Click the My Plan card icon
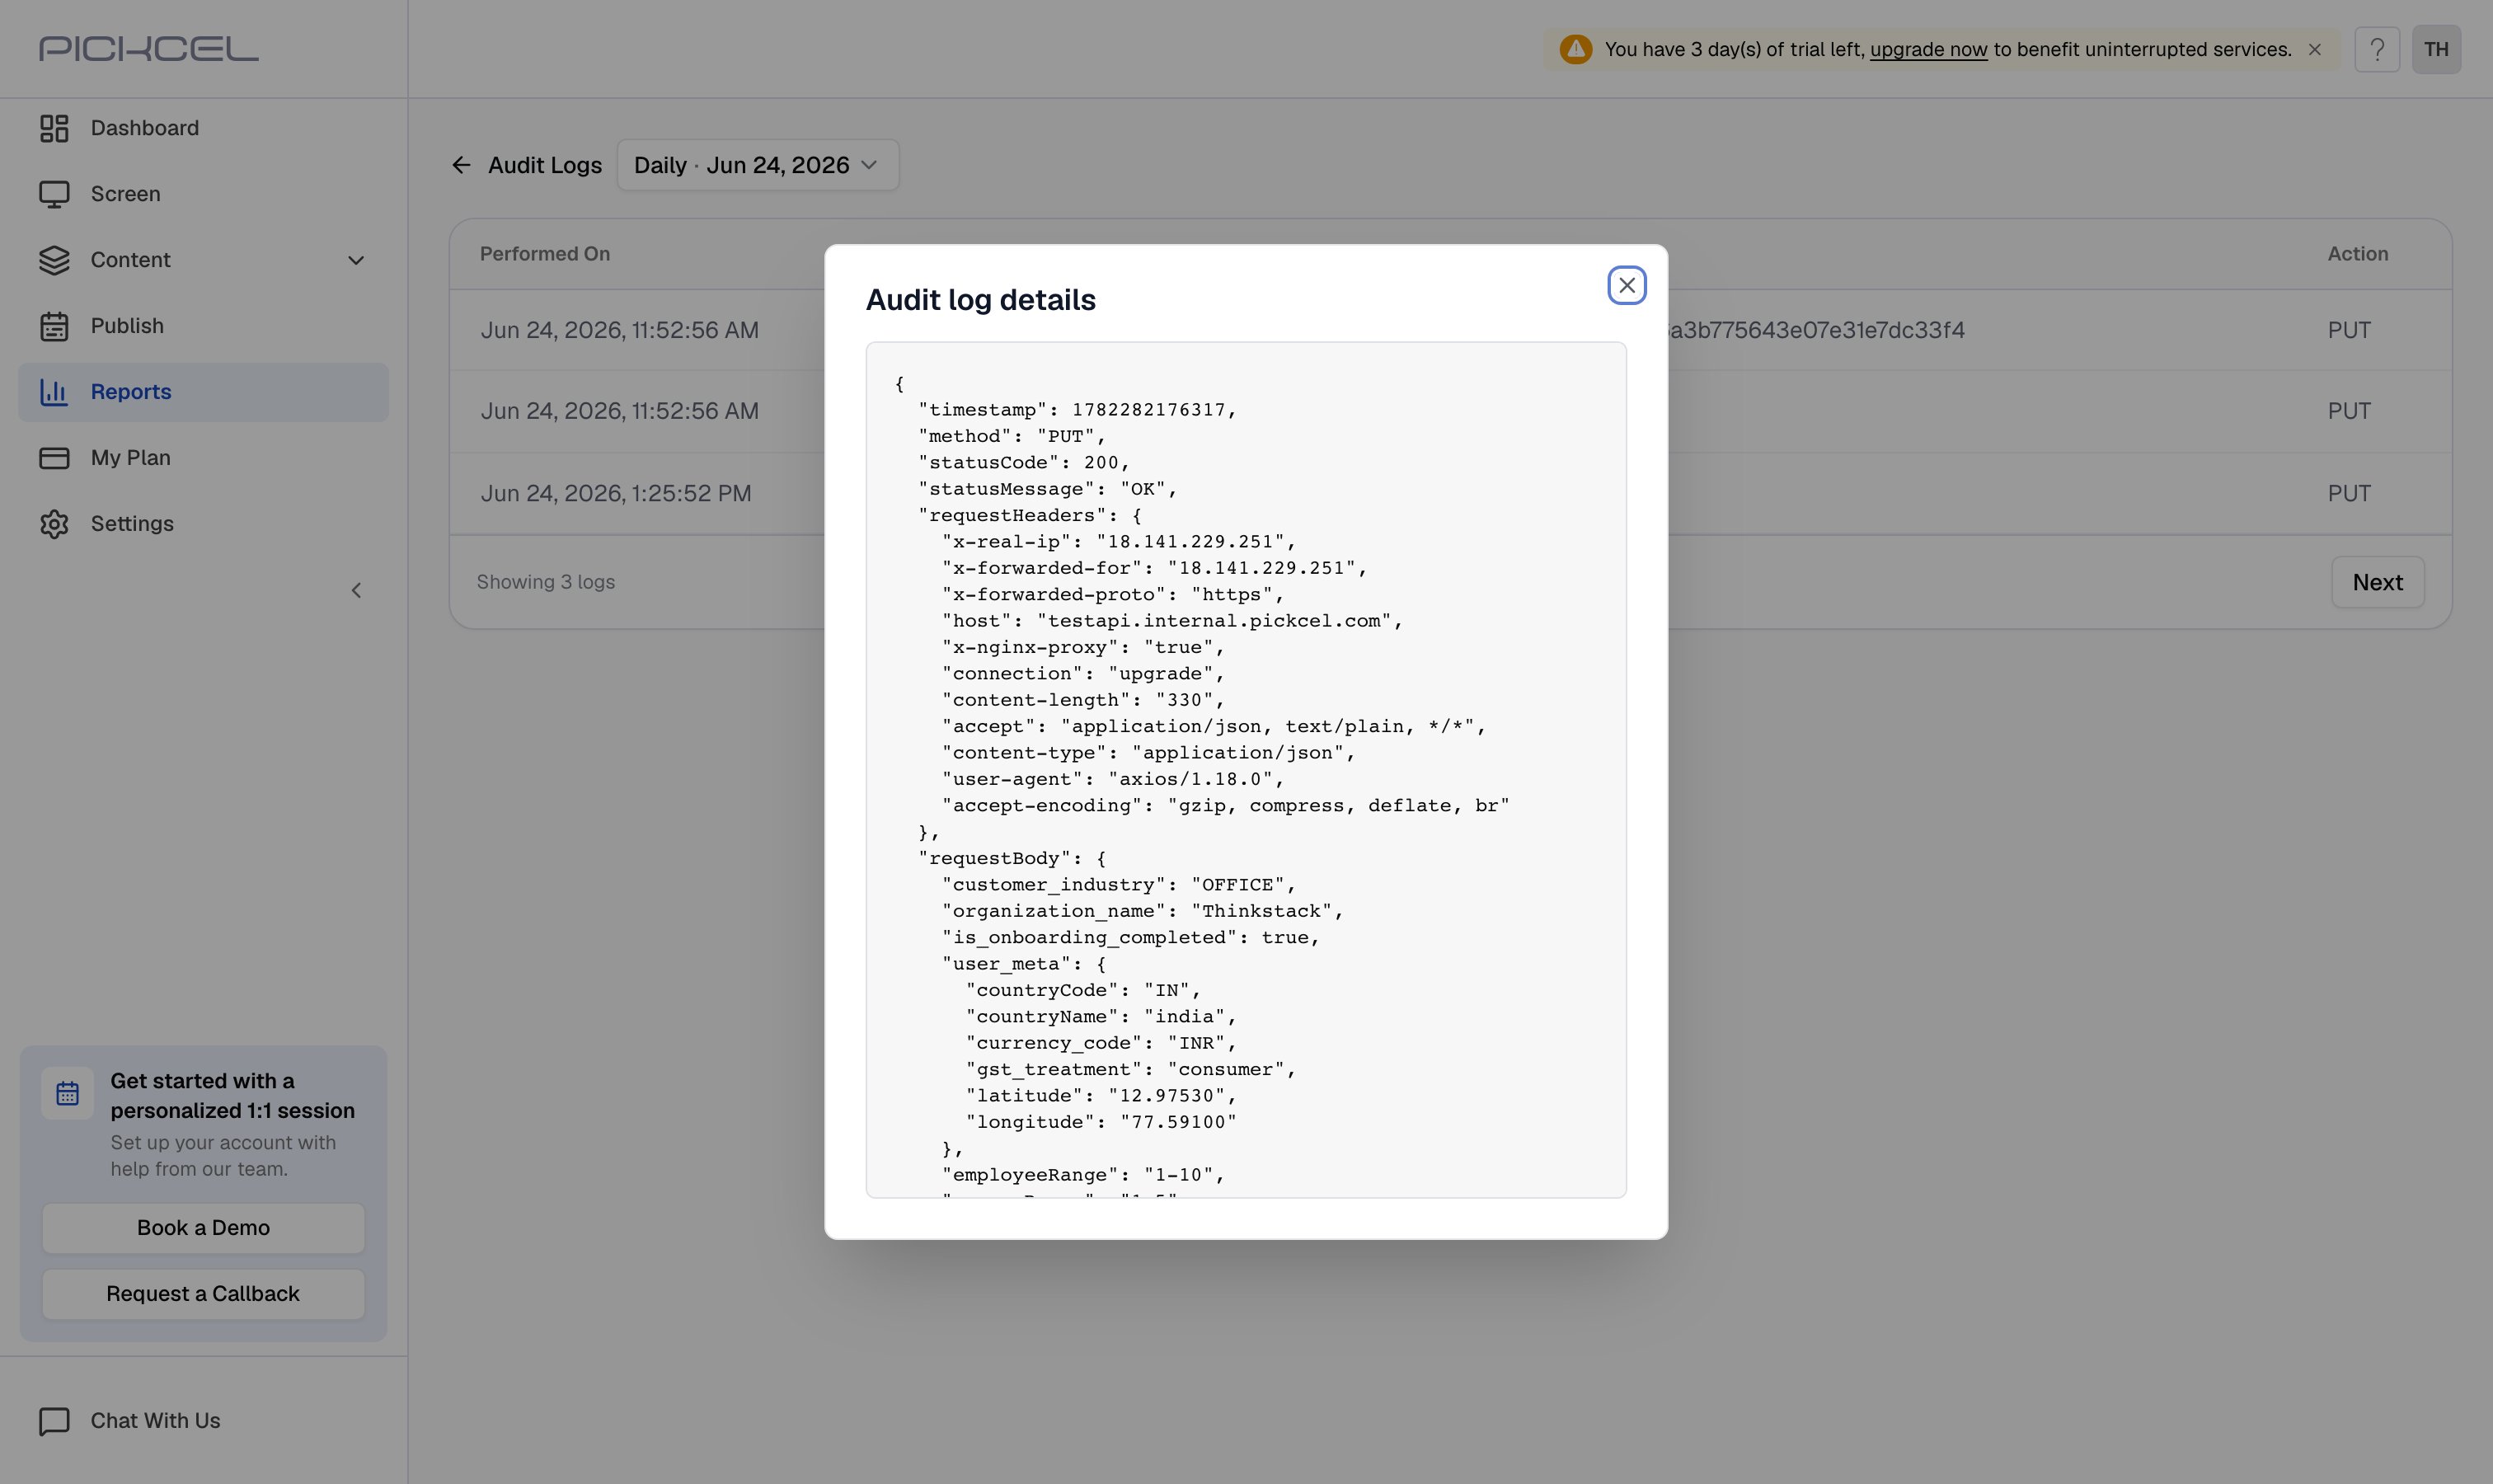 click(x=54, y=458)
